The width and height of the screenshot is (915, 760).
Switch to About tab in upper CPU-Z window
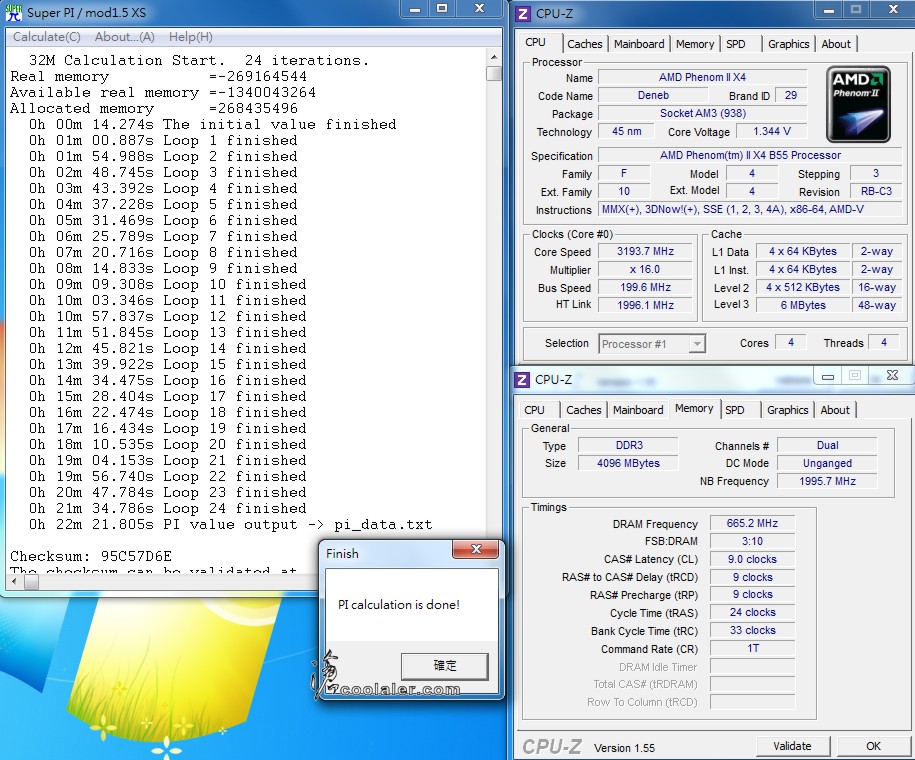click(836, 44)
